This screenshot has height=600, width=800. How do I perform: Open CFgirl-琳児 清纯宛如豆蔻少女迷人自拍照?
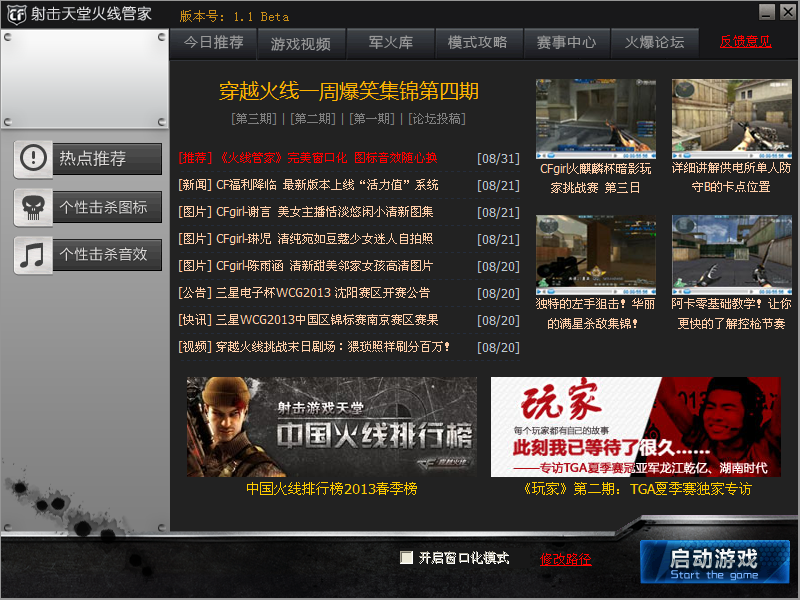(x=306, y=239)
